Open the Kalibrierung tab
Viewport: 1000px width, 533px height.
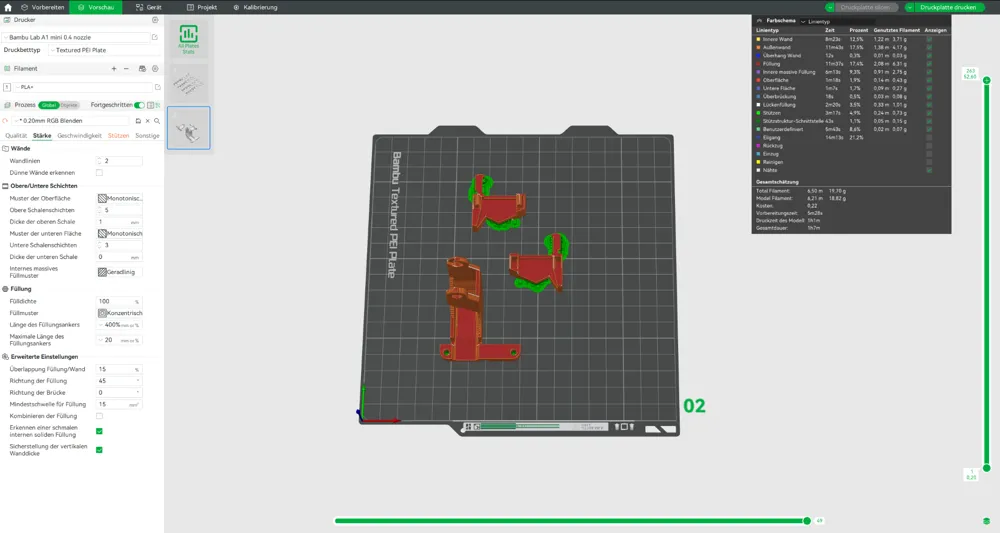[x=255, y=7]
